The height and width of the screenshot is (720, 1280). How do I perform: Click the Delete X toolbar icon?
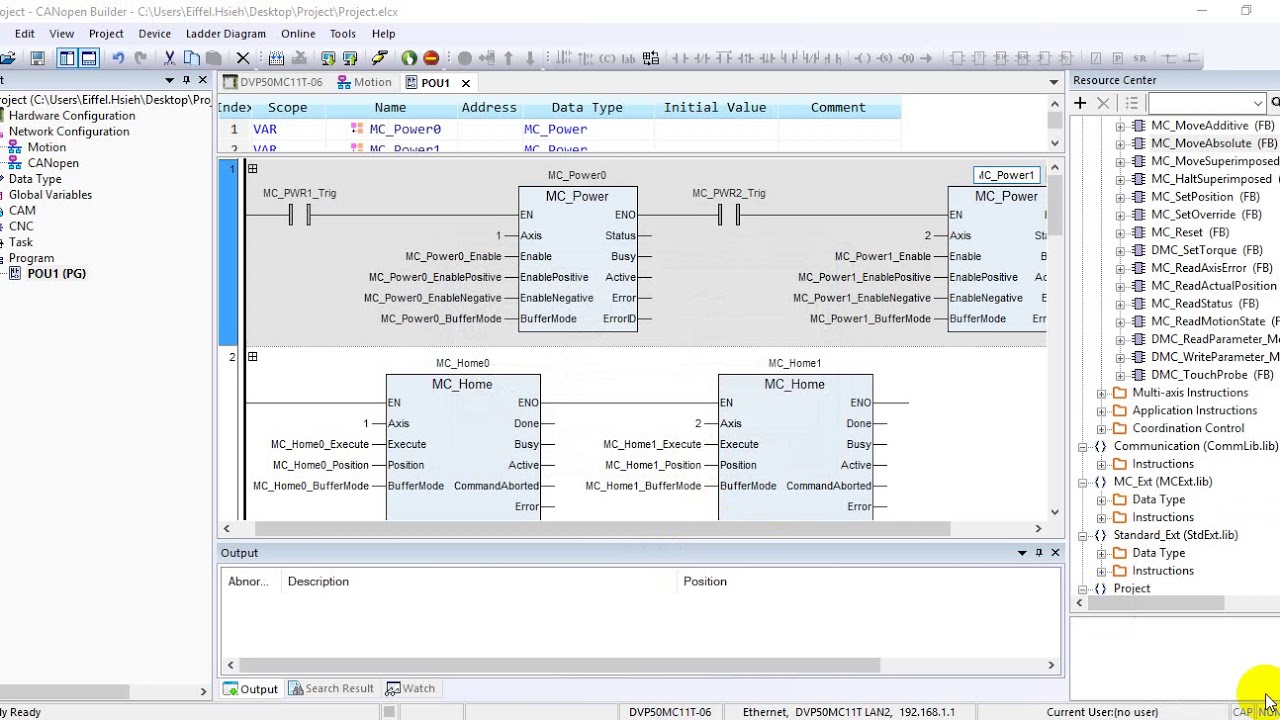point(242,58)
